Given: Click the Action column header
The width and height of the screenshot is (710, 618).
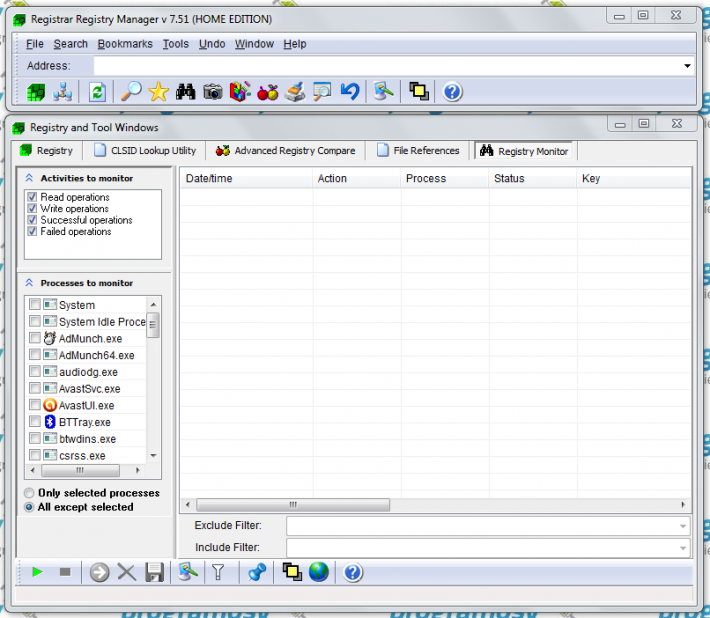Looking at the screenshot, I should click(356, 178).
